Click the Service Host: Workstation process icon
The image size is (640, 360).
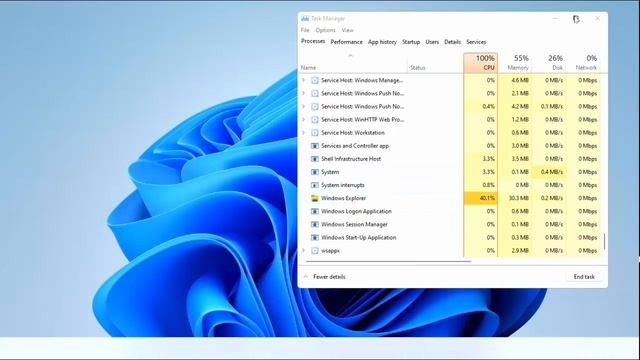coord(315,133)
